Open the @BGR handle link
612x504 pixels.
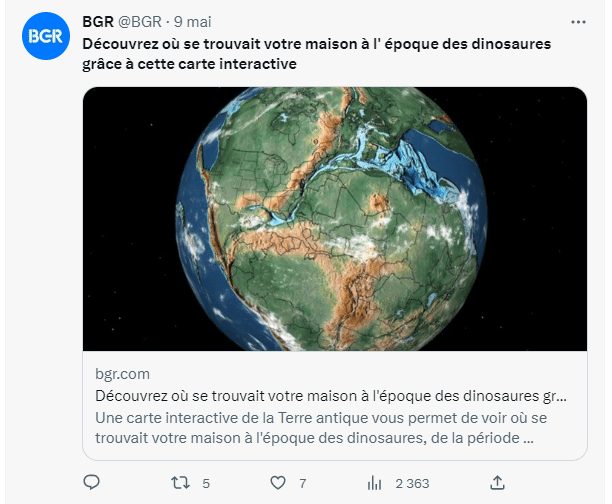click(x=140, y=22)
